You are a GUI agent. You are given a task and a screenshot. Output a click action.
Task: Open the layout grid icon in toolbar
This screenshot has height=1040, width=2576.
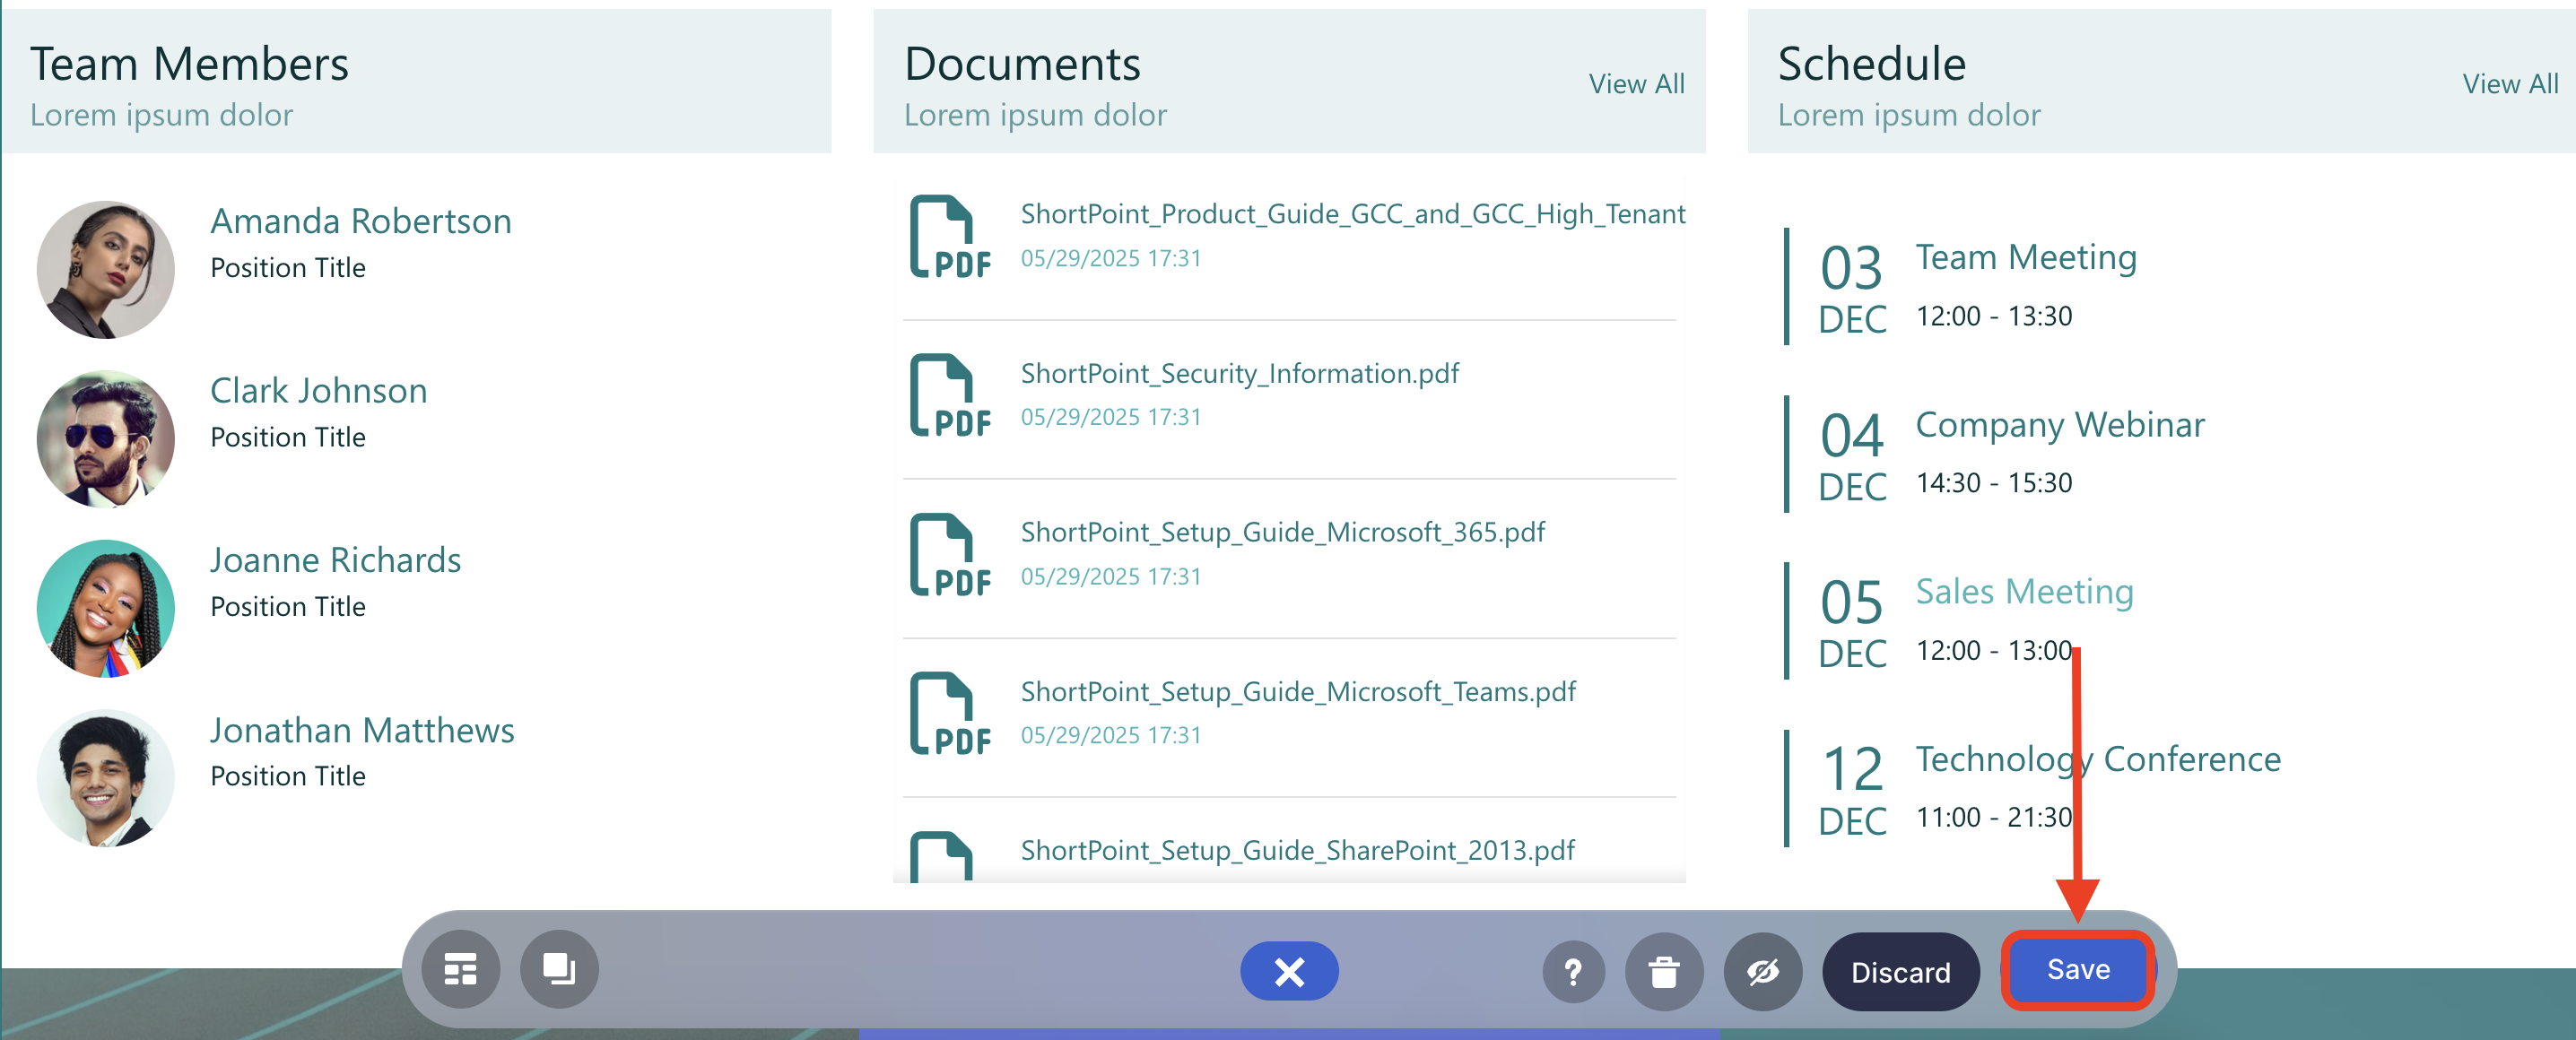click(460, 969)
